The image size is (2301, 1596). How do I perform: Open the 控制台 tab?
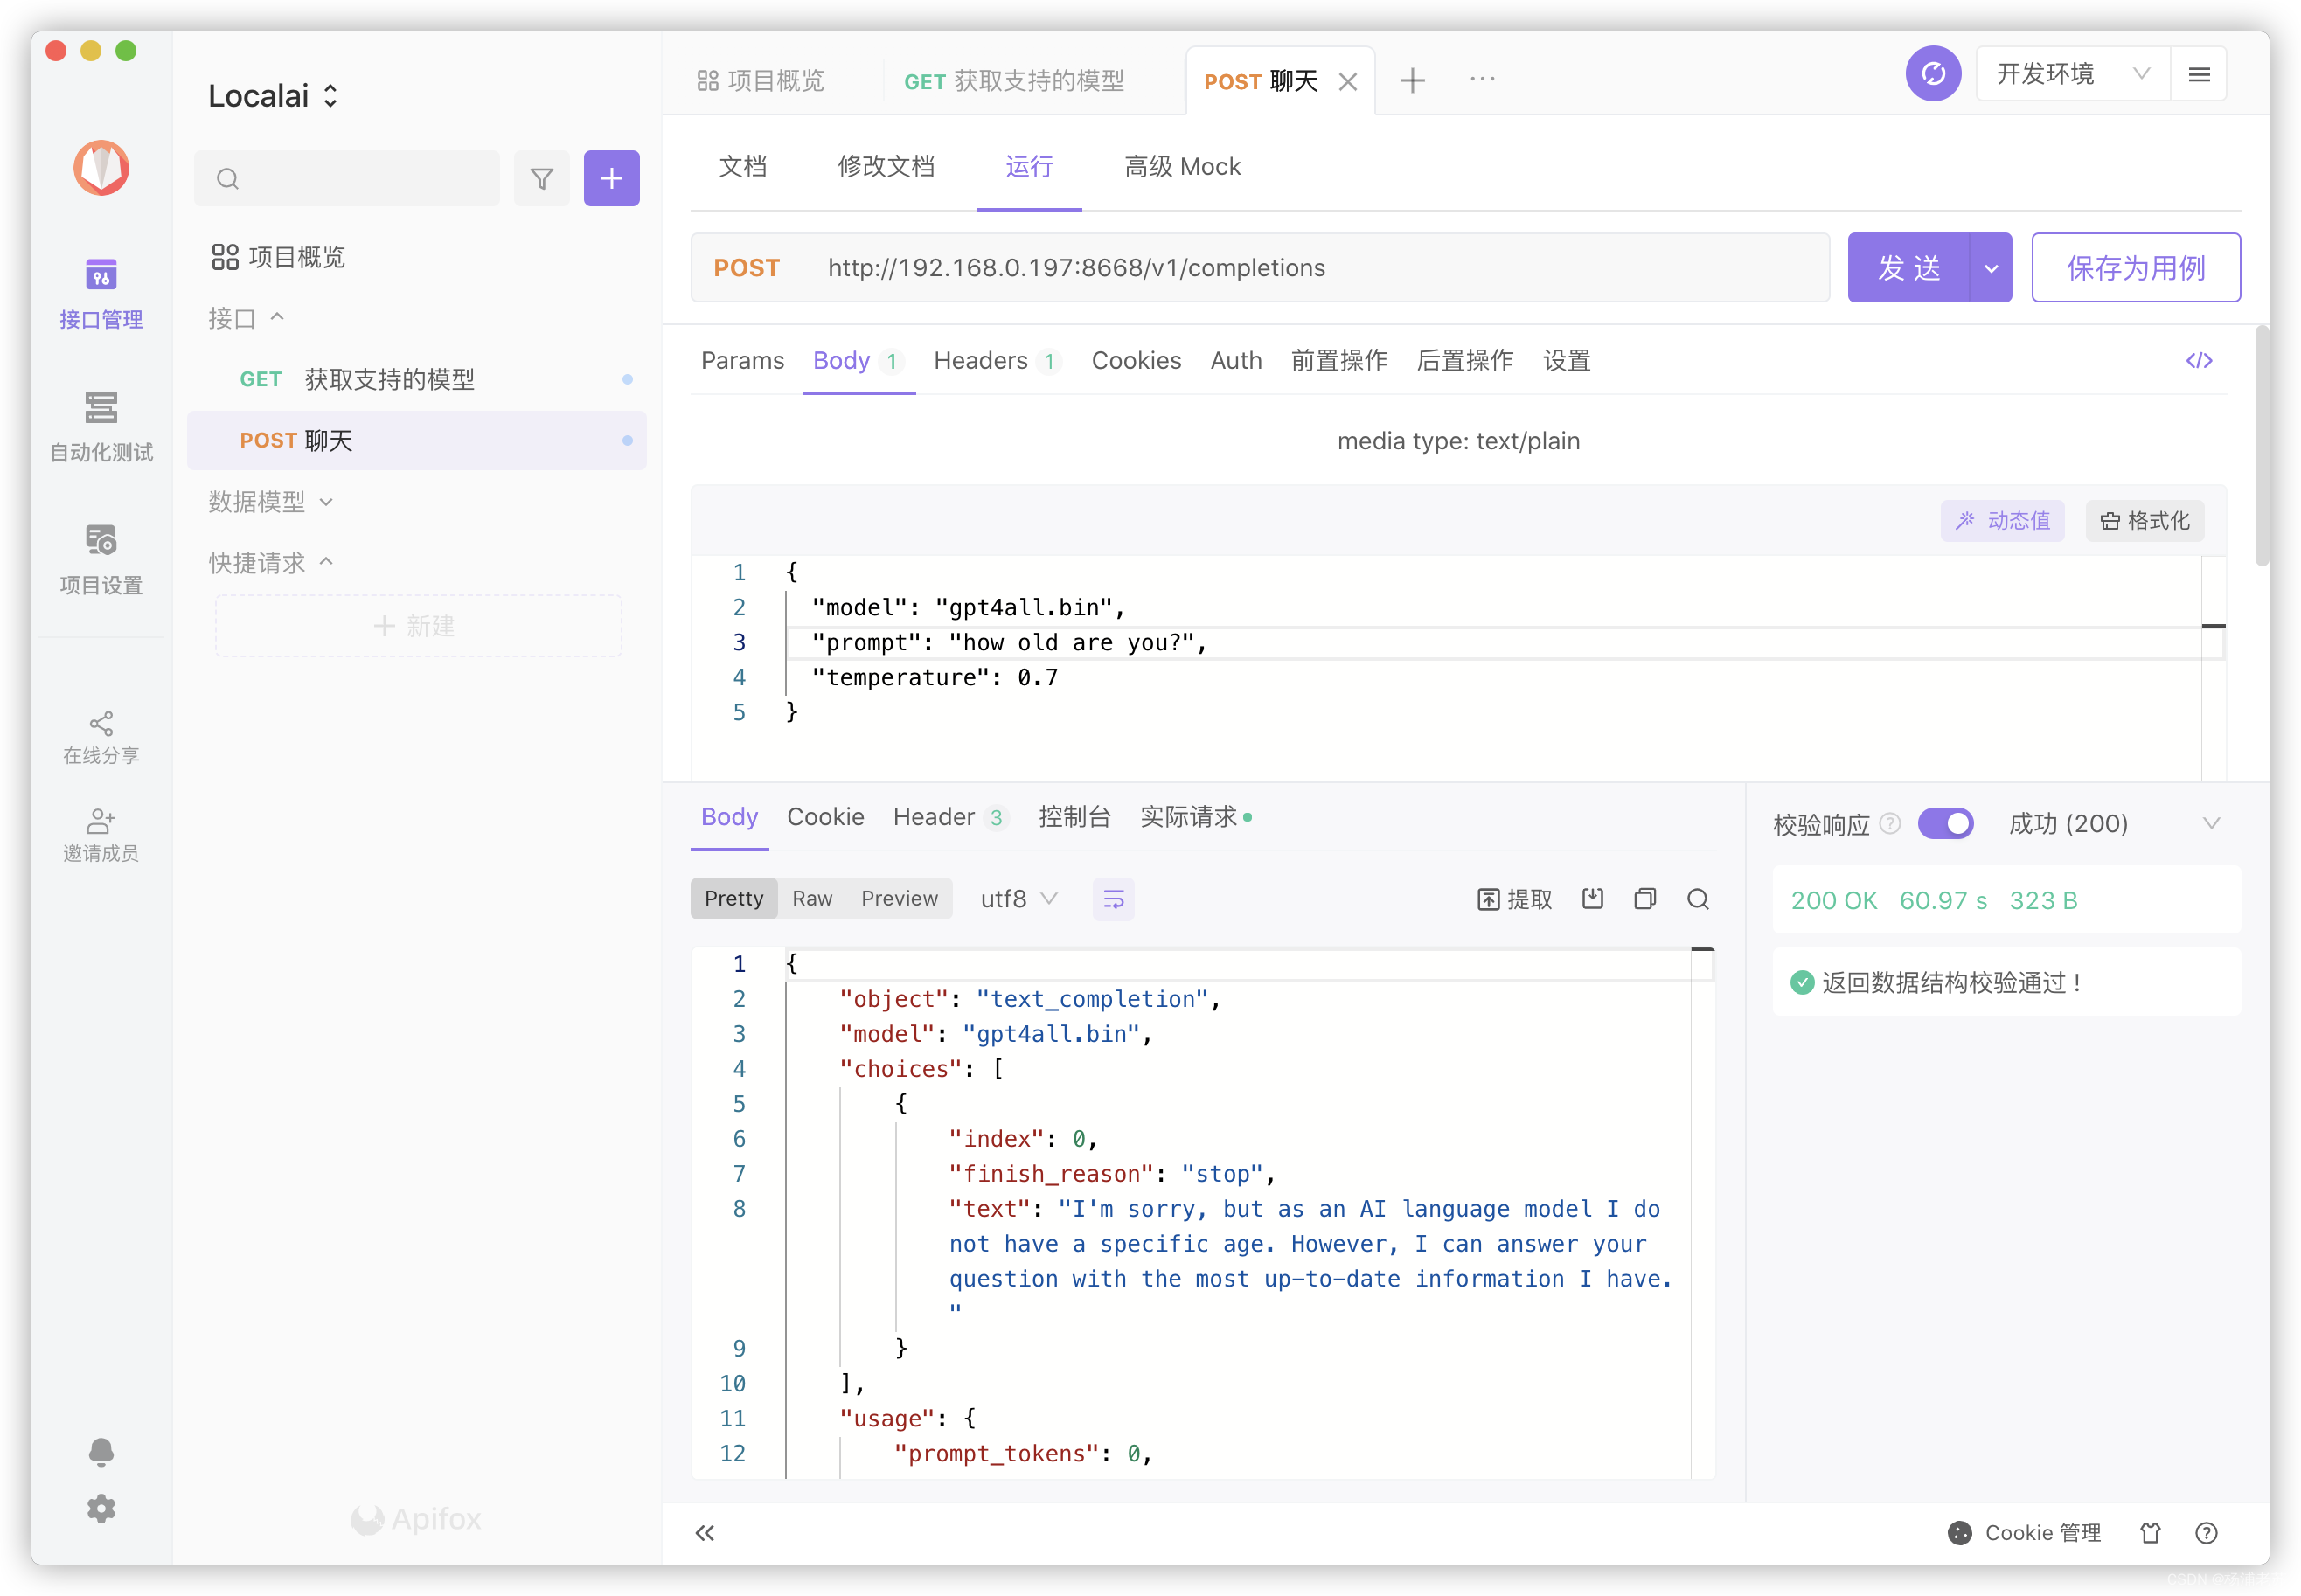click(x=1074, y=818)
